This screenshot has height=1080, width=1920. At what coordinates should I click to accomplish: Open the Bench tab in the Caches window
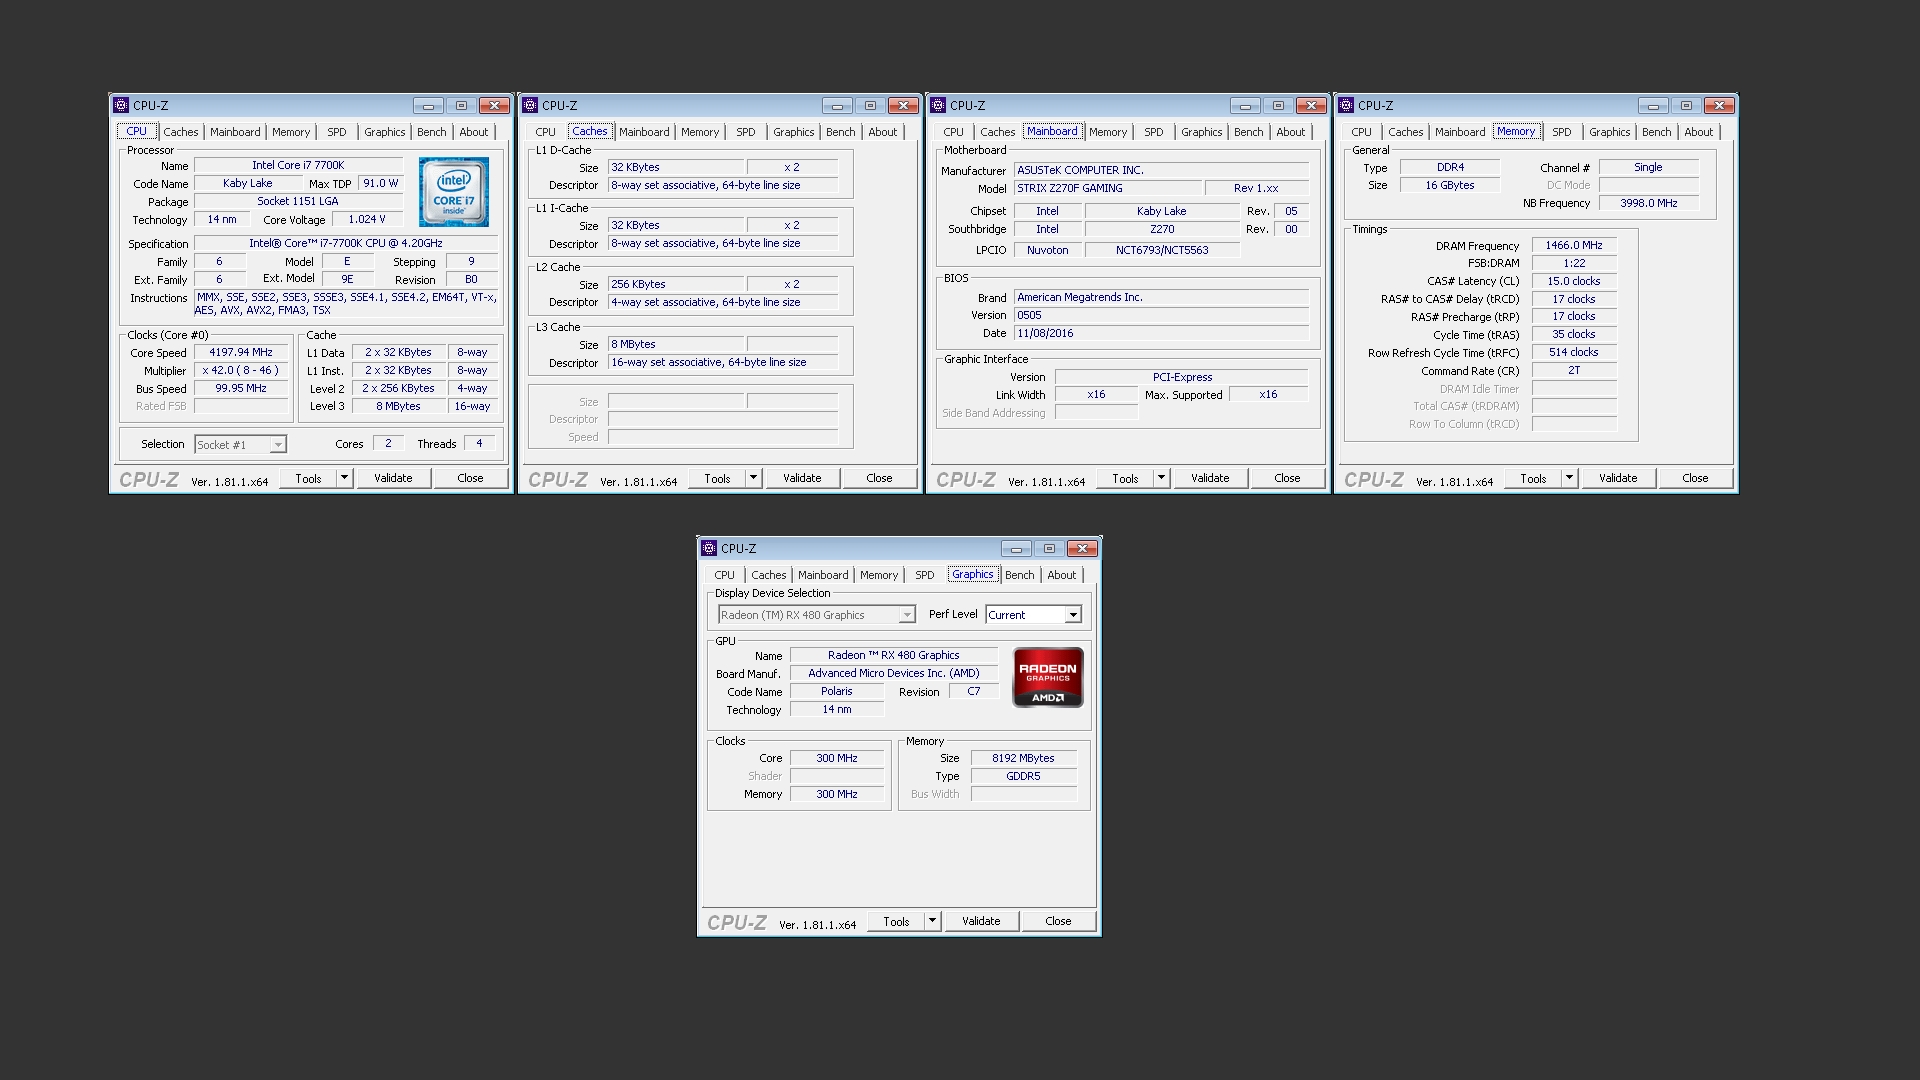tap(840, 132)
